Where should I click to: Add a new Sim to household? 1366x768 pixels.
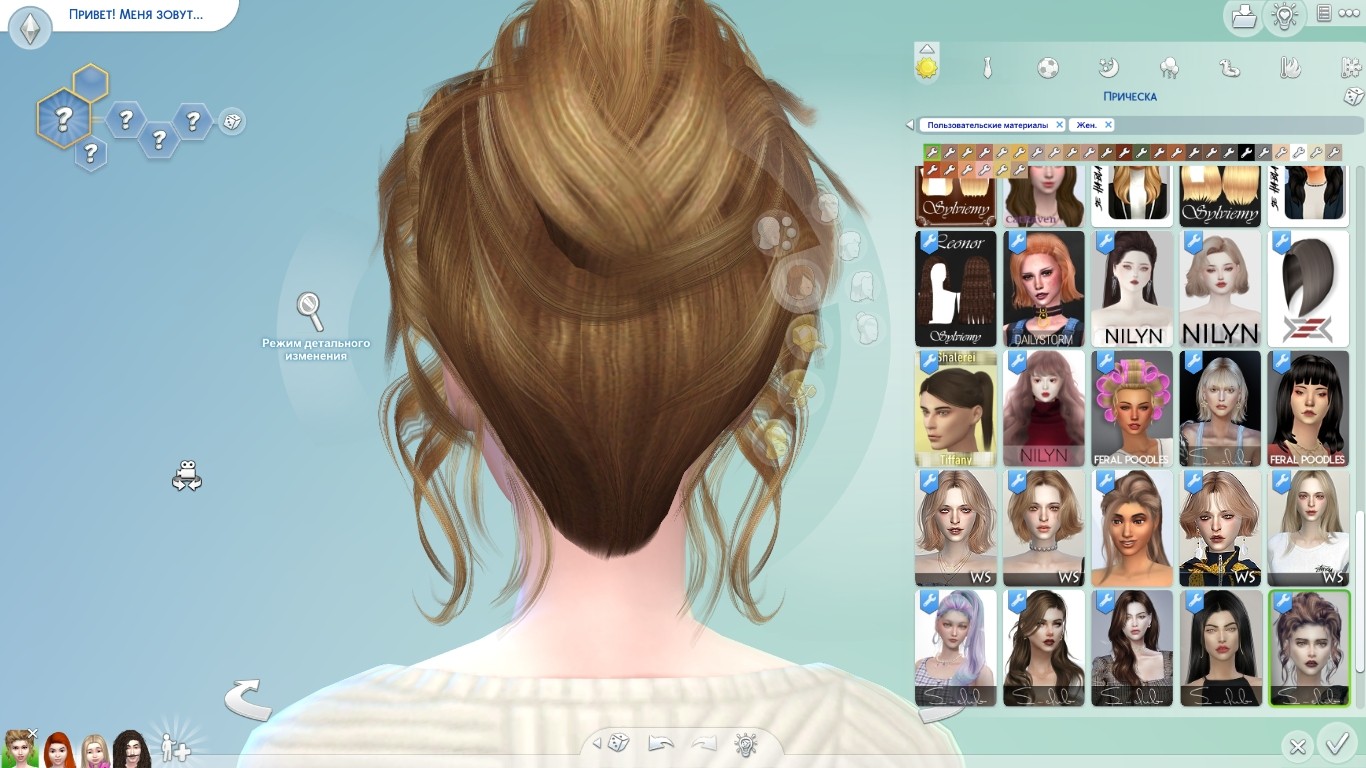[x=175, y=747]
